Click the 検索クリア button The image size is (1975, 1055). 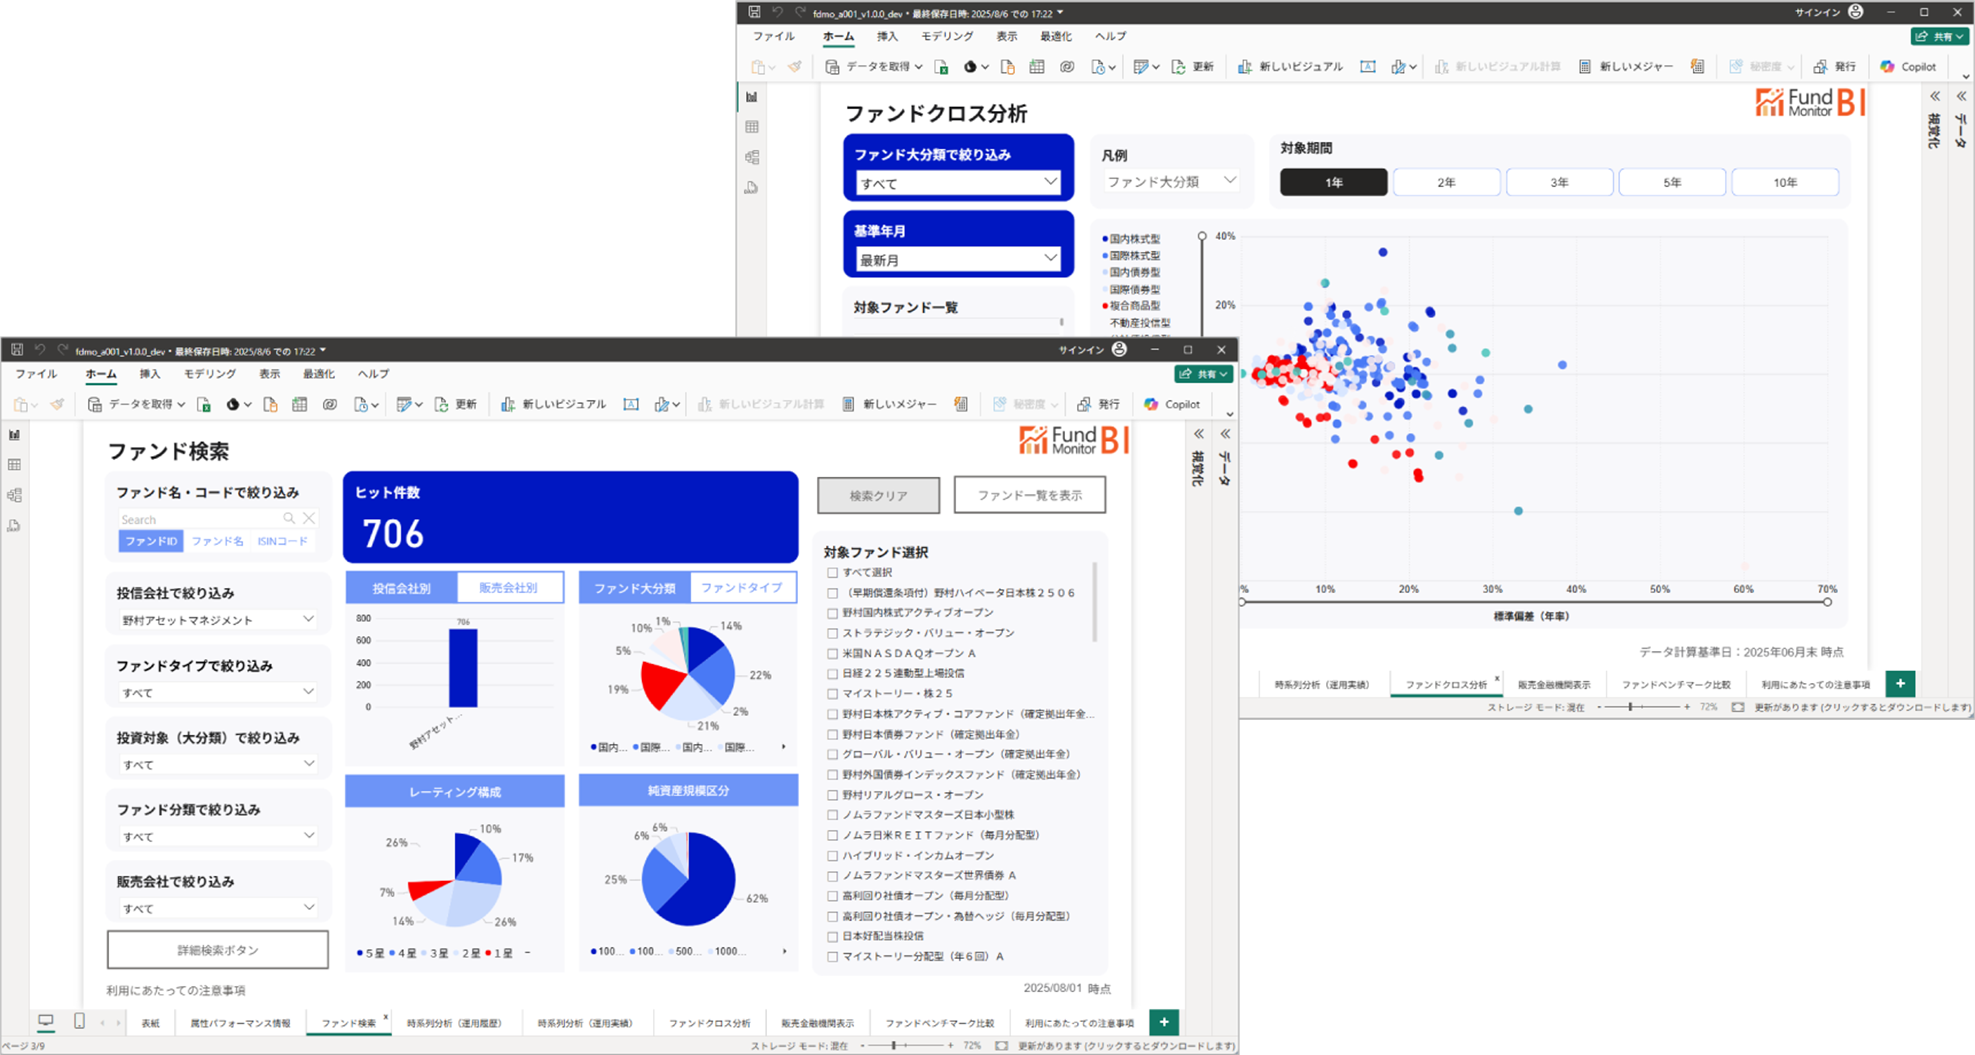click(878, 495)
